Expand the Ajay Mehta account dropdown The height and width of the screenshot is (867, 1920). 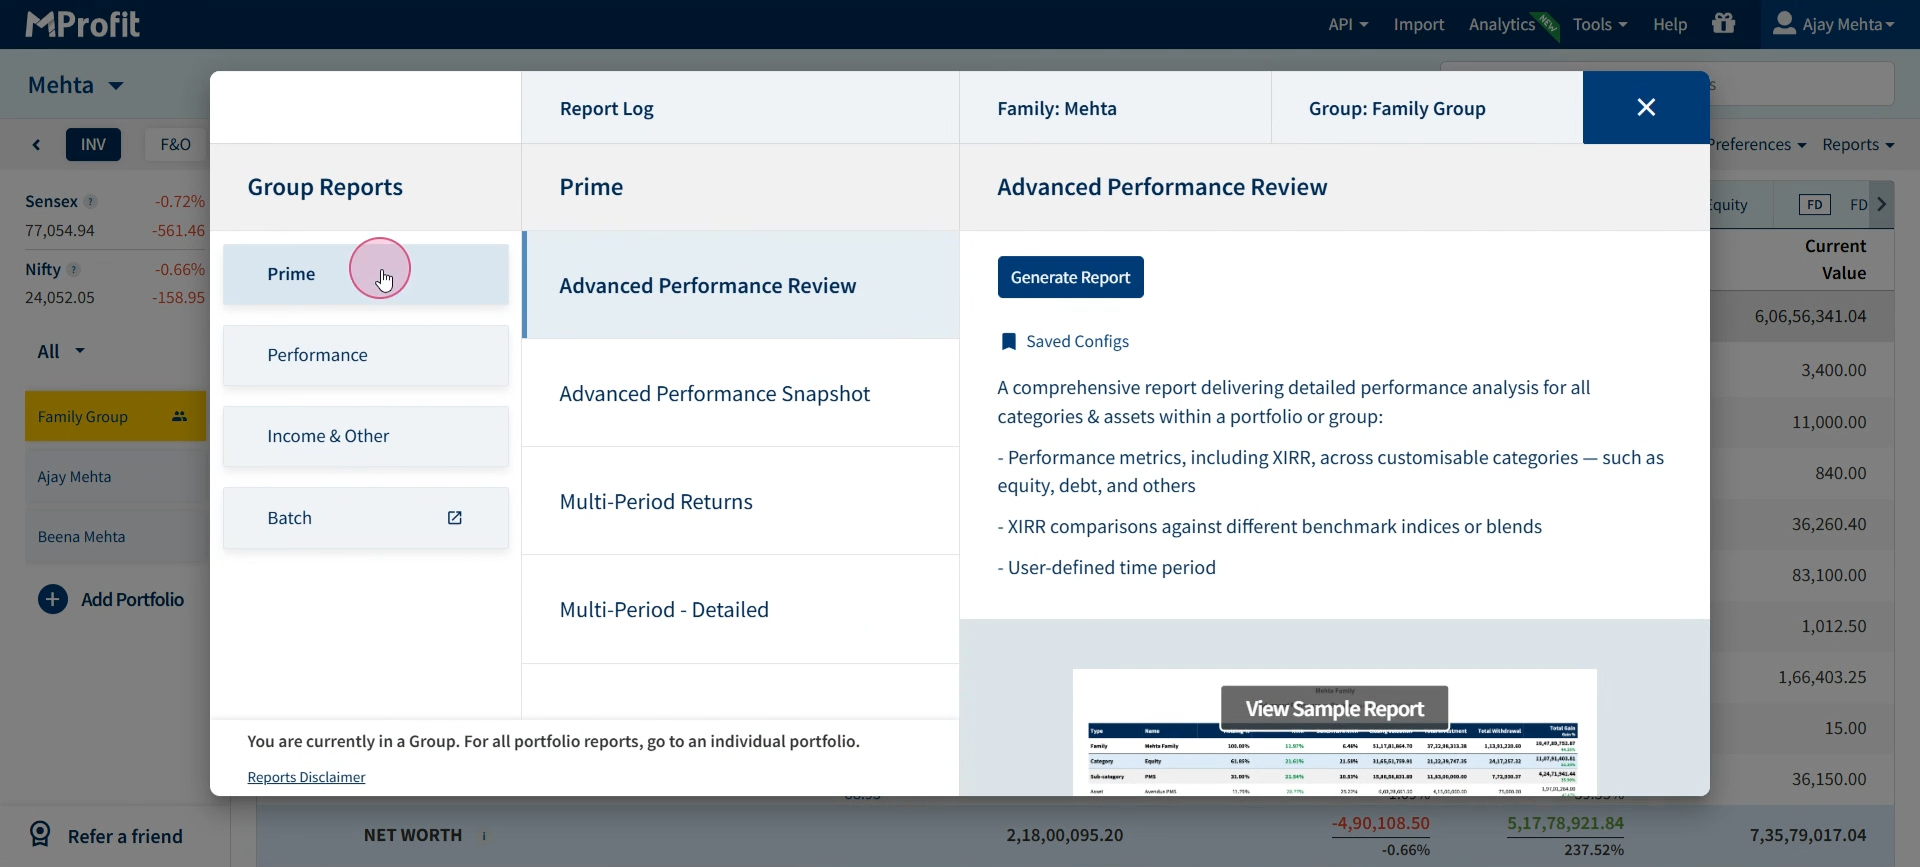(x=1848, y=24)
